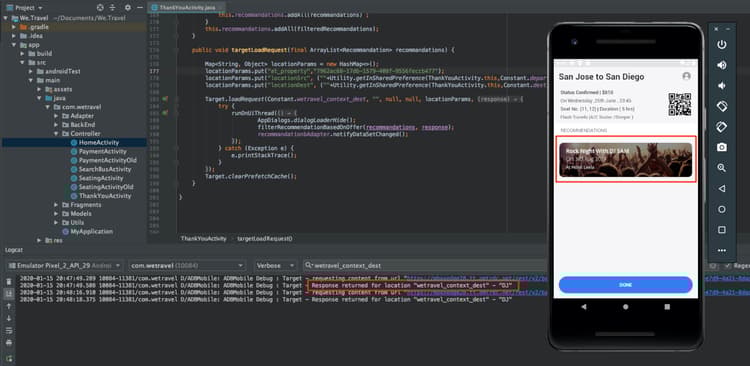Click the emulator volume down icon

tap(722, 86)
